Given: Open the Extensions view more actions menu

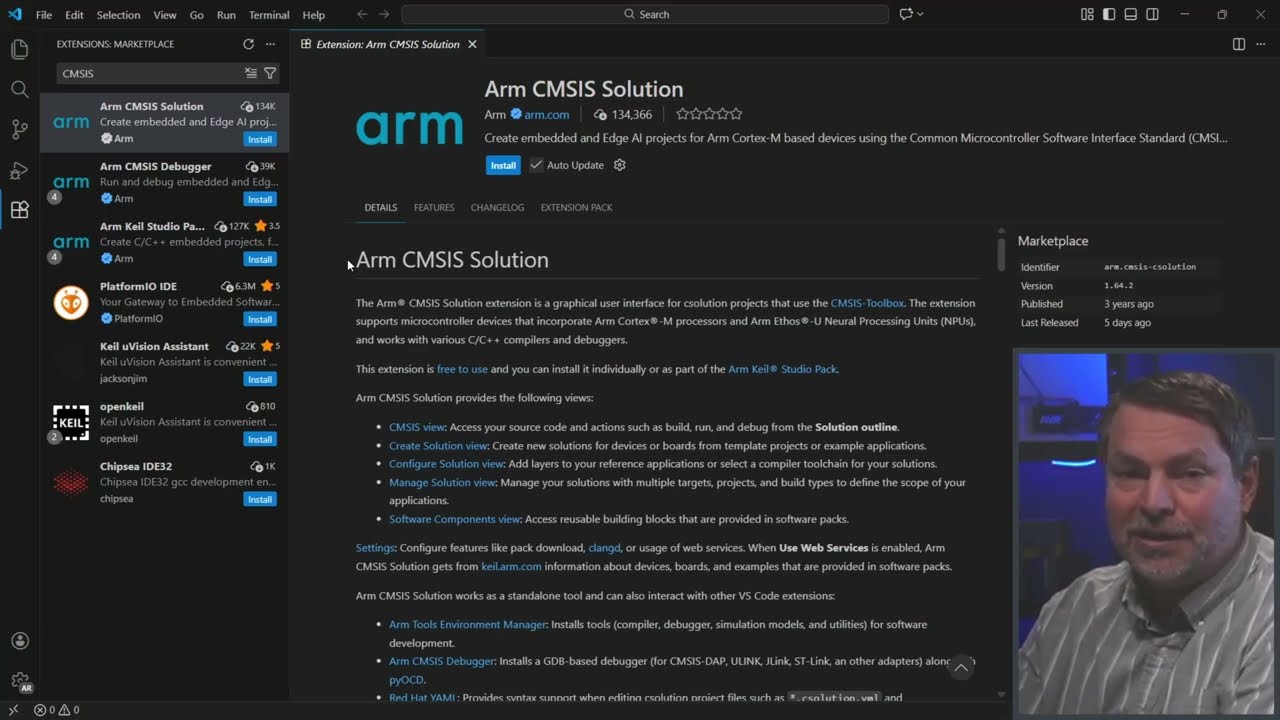Looking at the screenshot, I should pos(270,44).
